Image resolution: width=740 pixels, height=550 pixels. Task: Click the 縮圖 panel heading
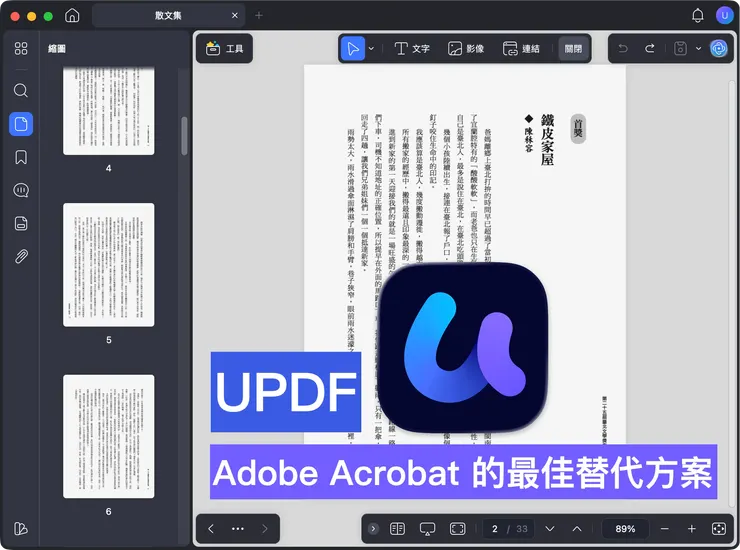click(x=57, y=49)
